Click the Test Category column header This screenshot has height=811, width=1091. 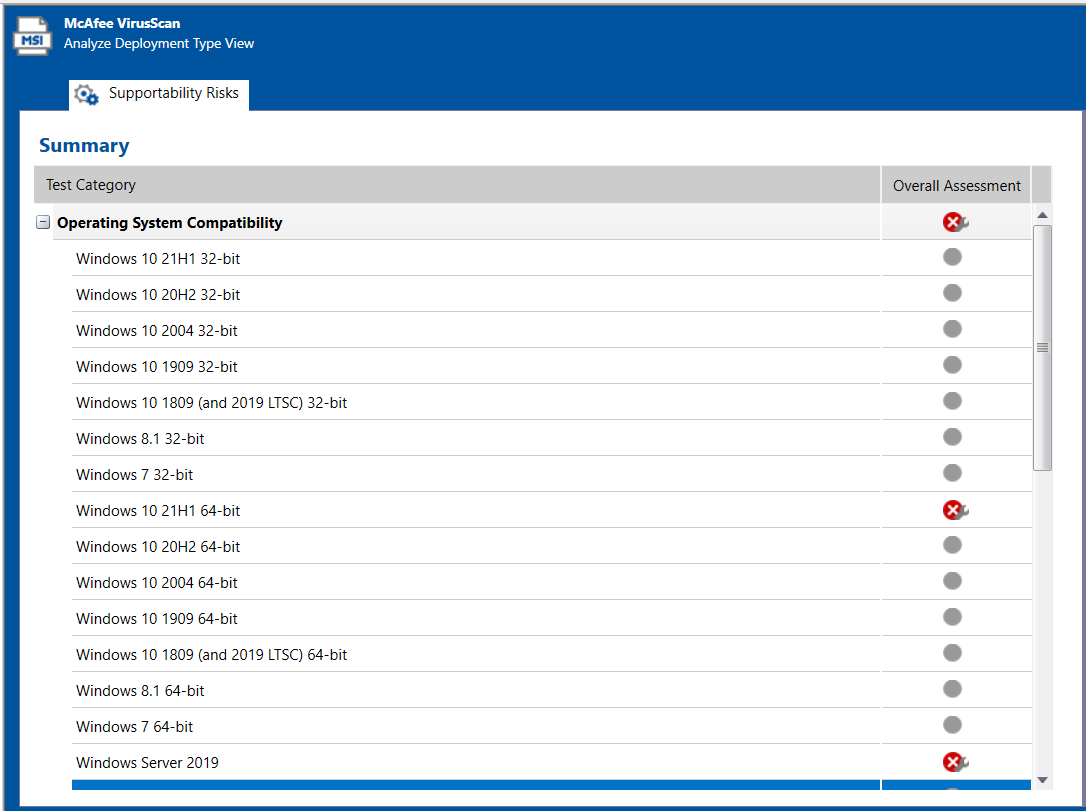click(457, 185)
